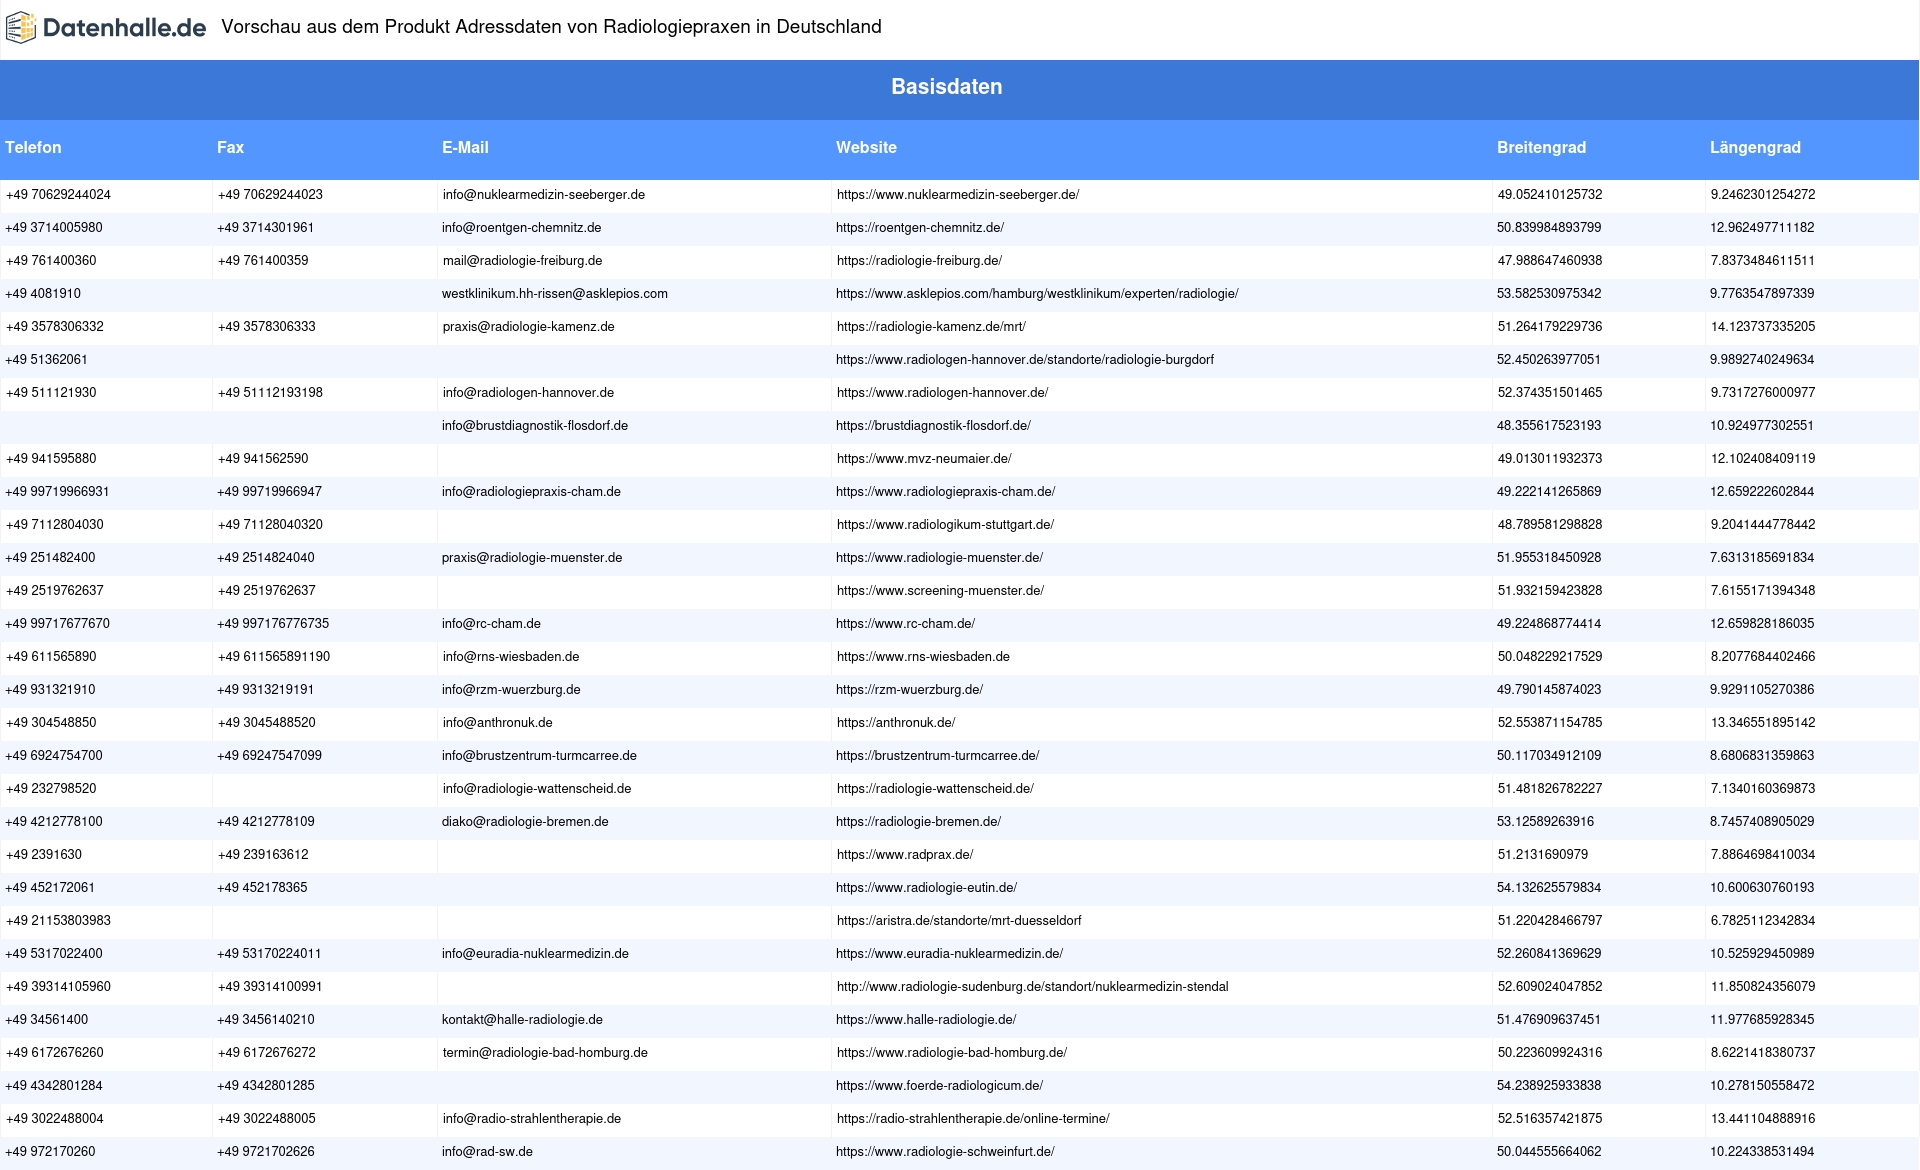This screenshot has width=1920, height=1170.
Task: Select latitude value 53.582530975342
Action: [x=1549, y=294]
